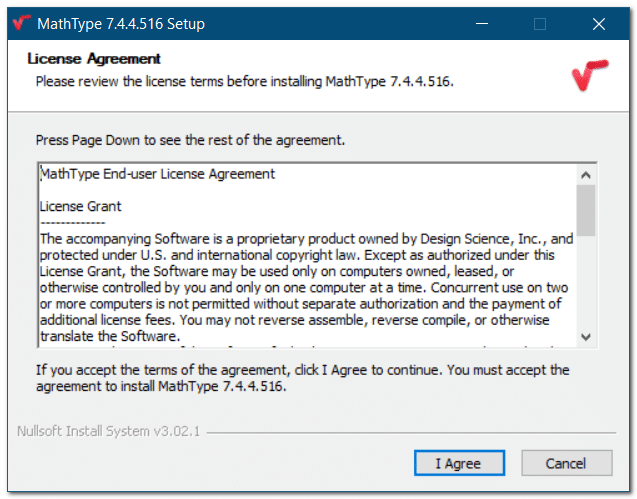
Task: Click the "If you accept the terms" note
Action: point(300,378)
